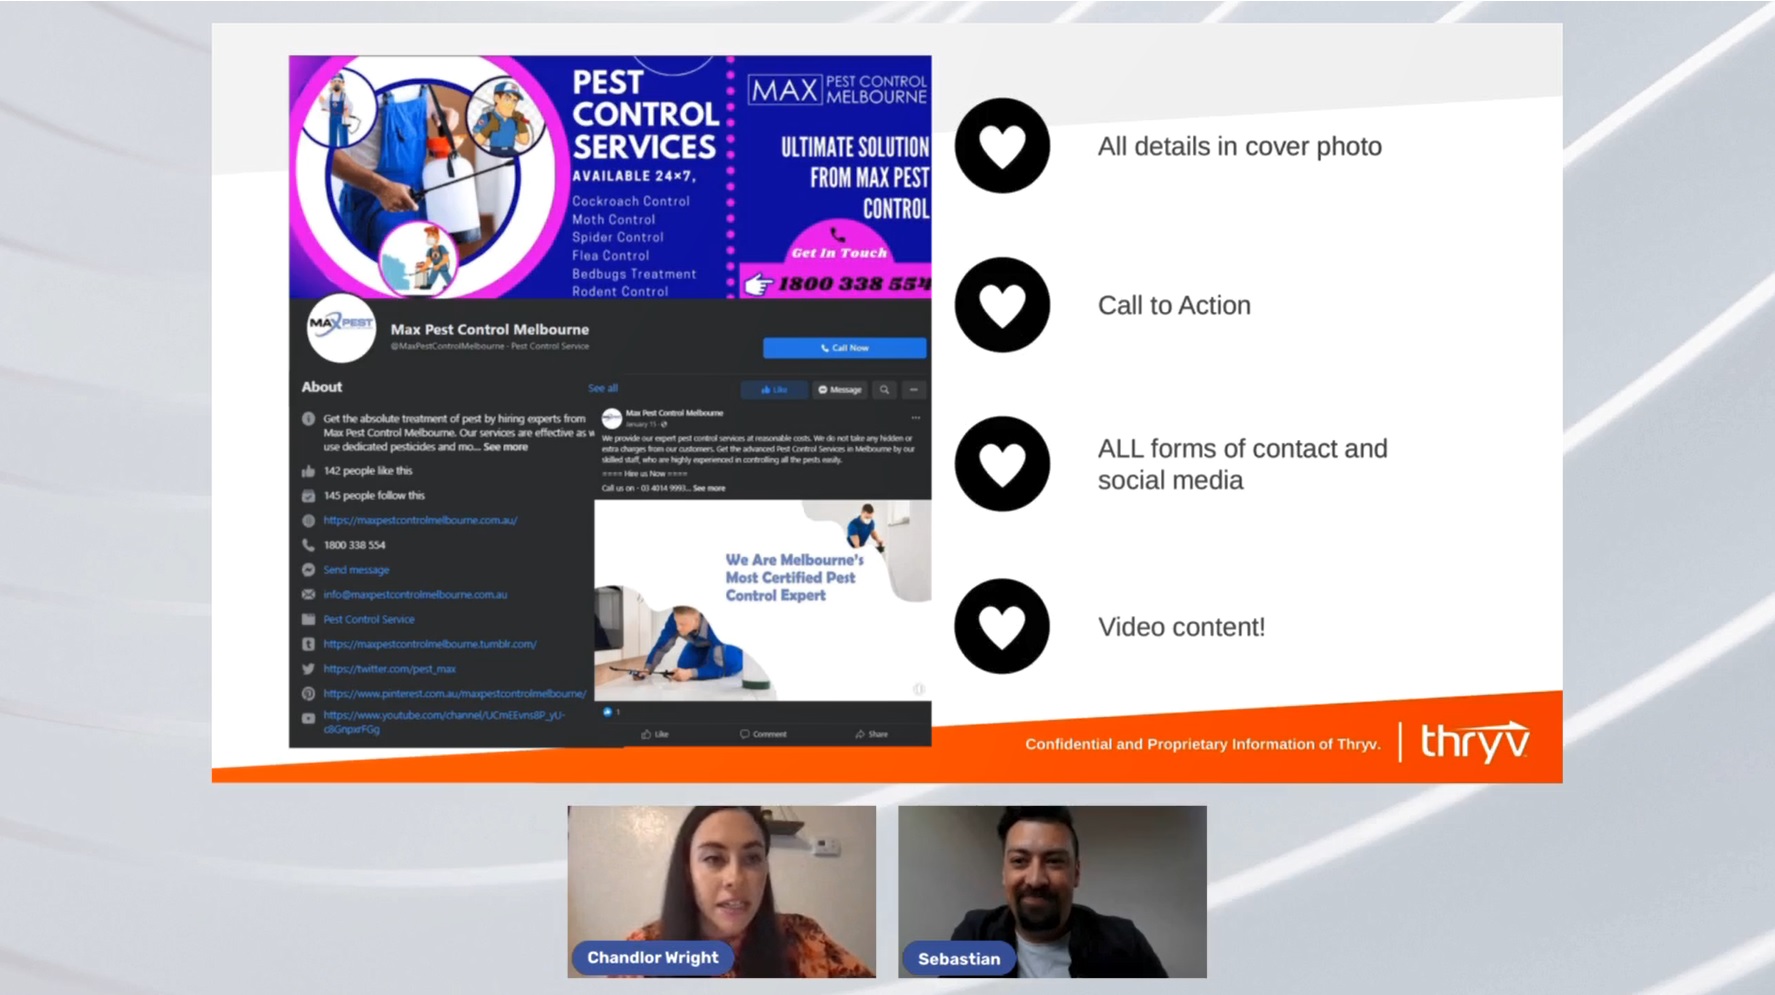
Task: Click the Send message link
Action: coord(356,570)
